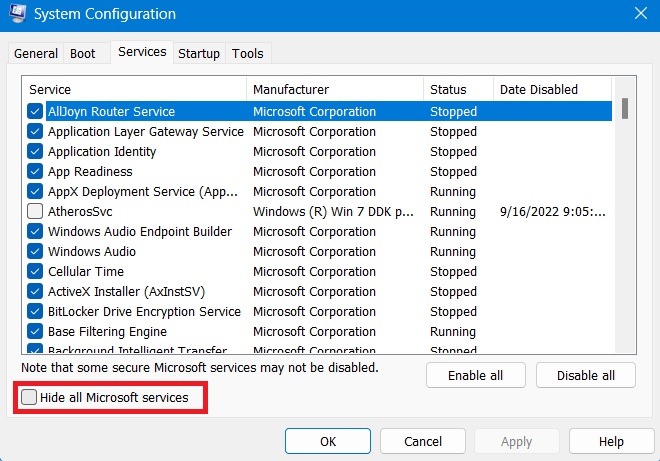Sort by the Date Disabled column header

552,89
